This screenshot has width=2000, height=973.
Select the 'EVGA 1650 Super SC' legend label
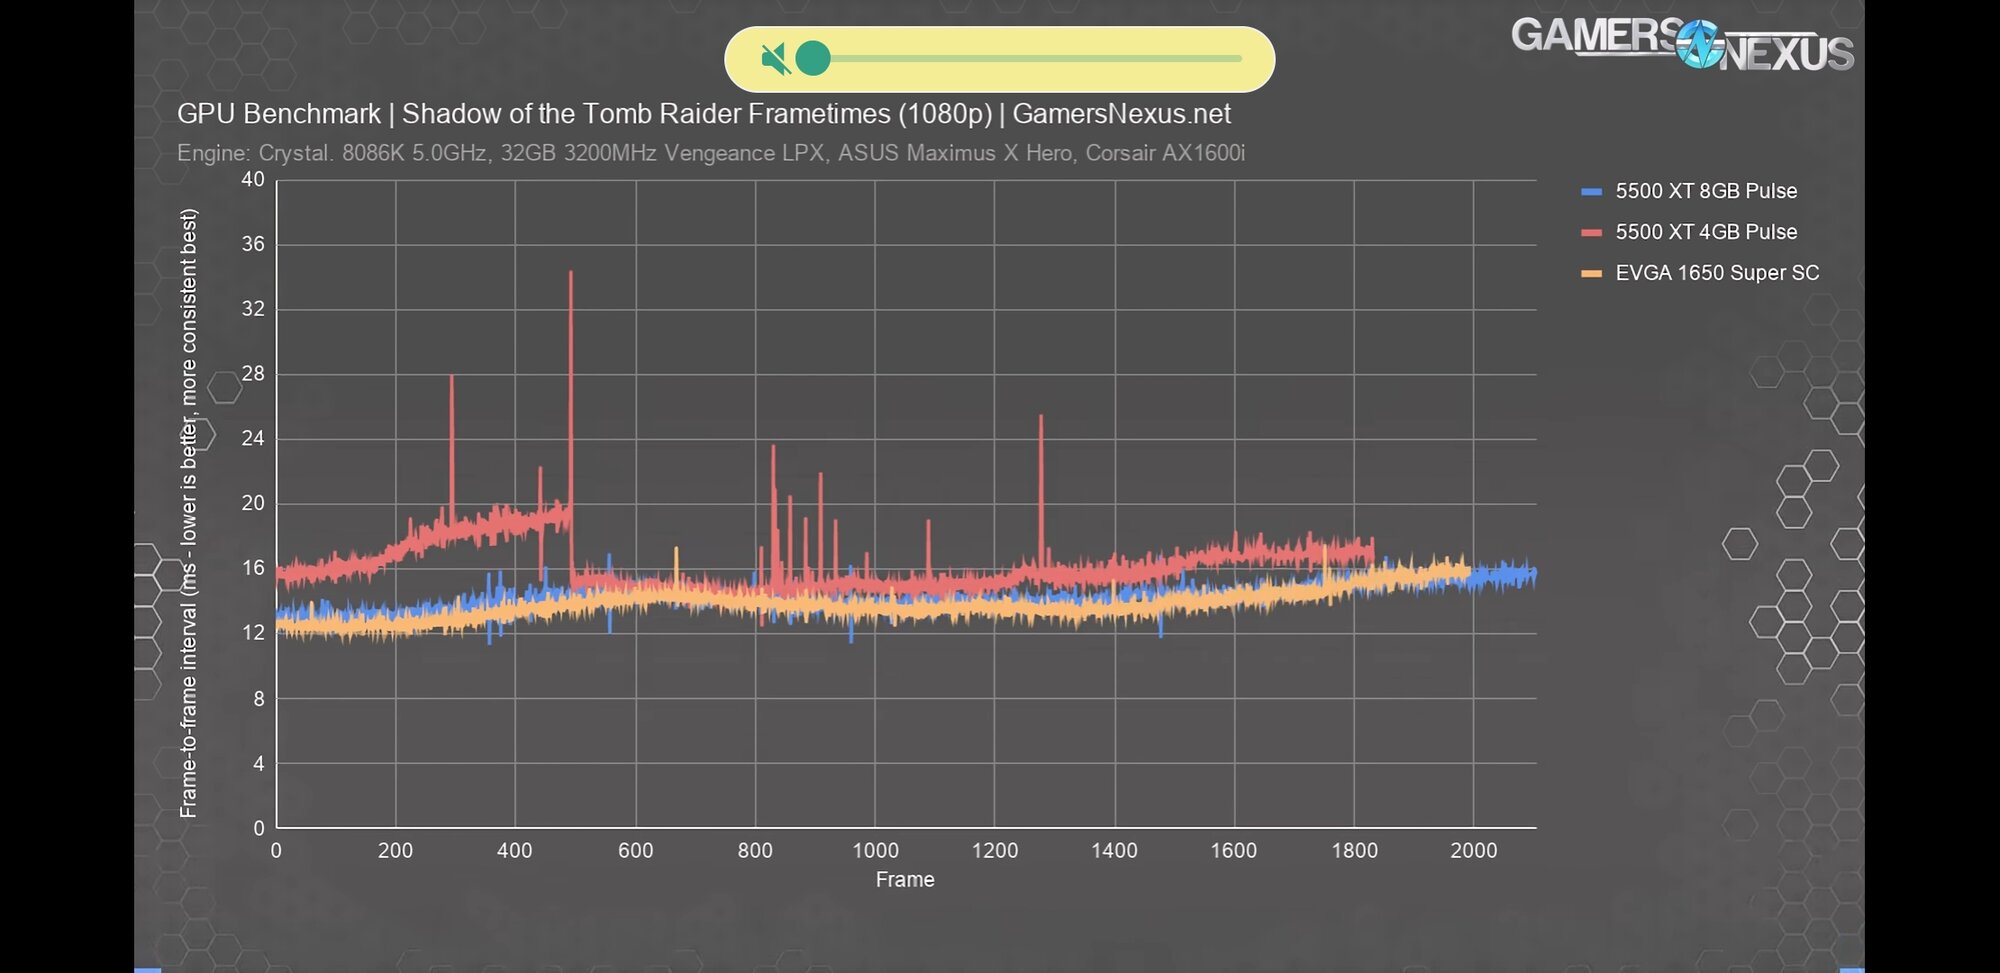coord(1717,273)
